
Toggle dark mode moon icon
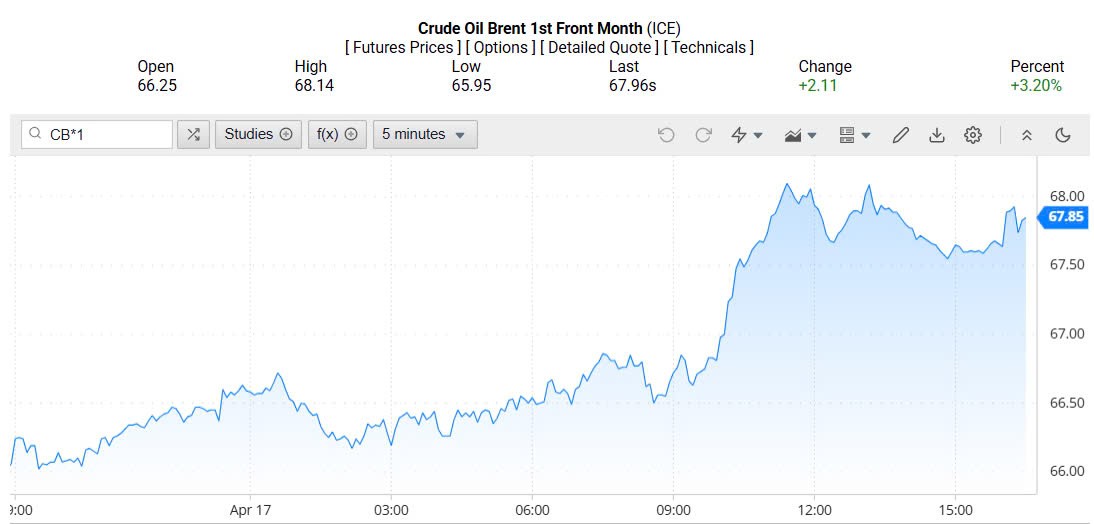[x=1062, y=135]
